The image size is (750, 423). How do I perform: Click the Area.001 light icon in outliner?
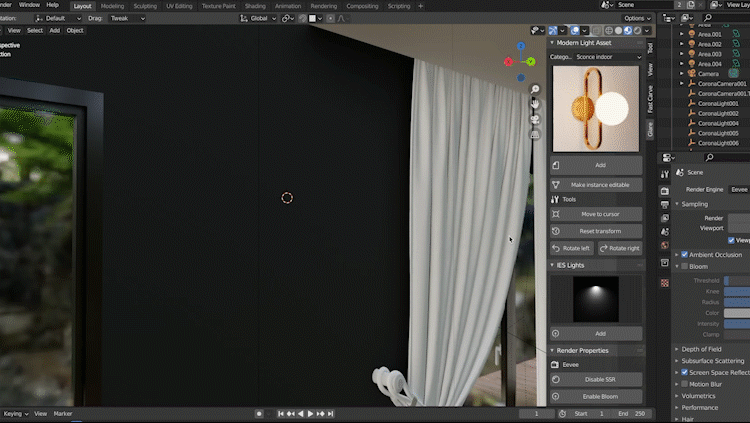(x=692, y=34)
